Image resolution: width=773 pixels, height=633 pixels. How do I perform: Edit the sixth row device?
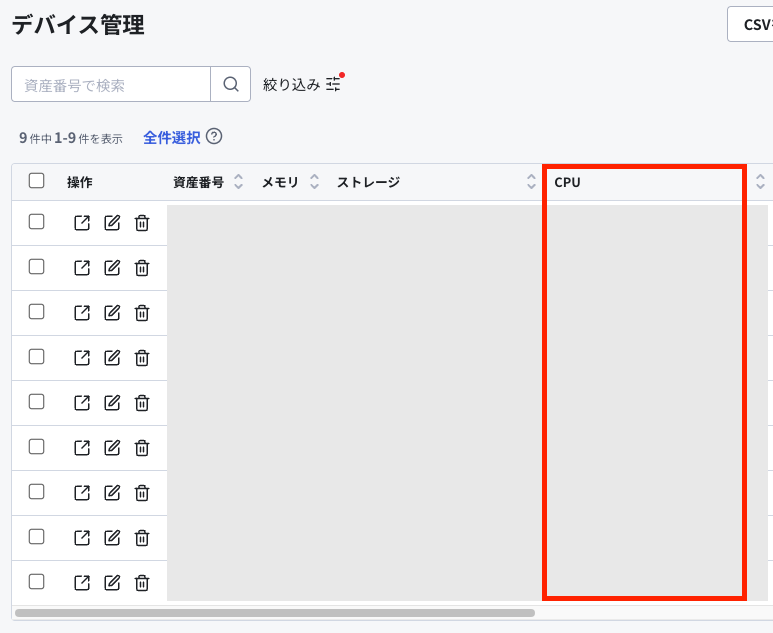click(112, 448)
